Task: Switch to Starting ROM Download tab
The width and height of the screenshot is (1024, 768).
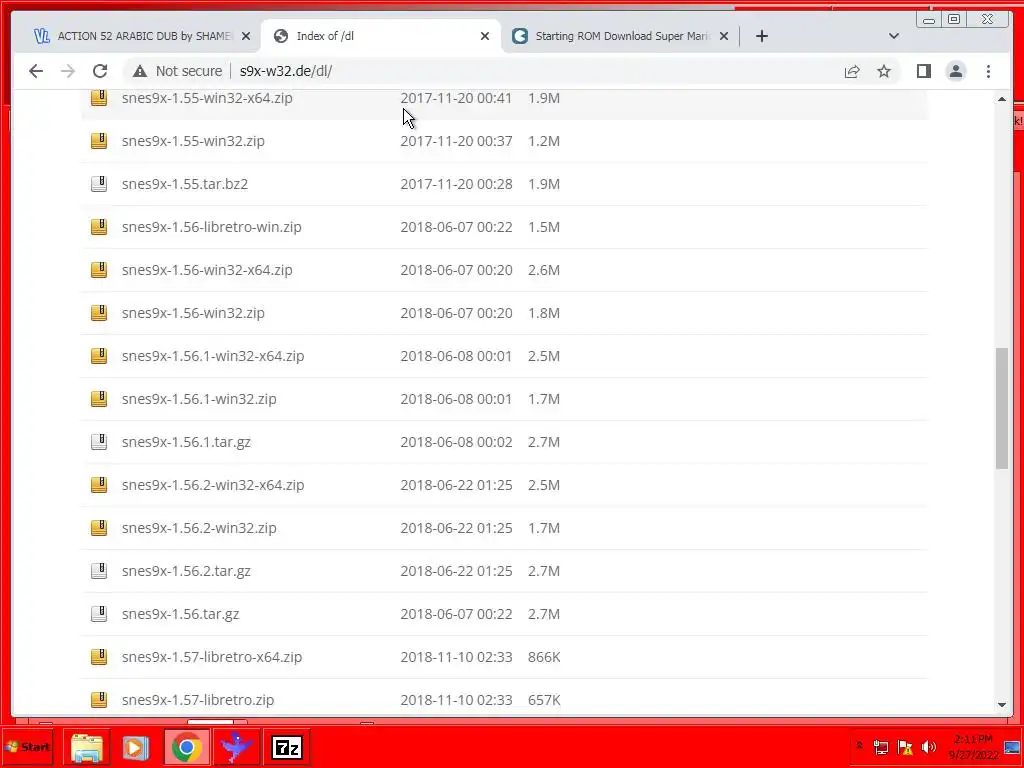Action: point(618,36)
